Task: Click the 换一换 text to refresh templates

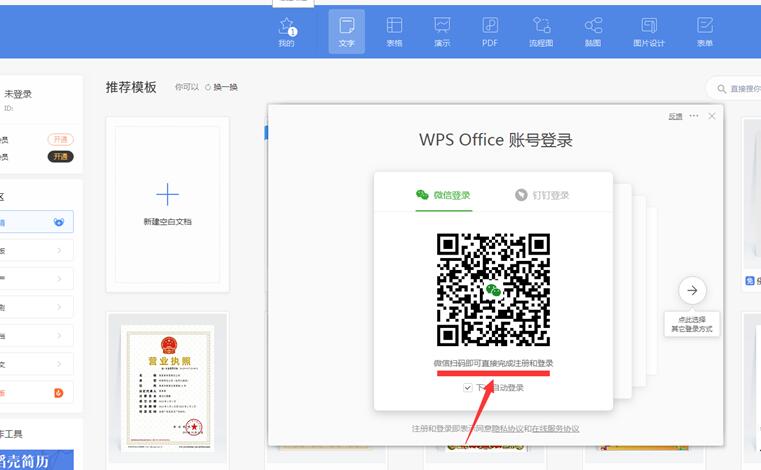Action: click(x=226, y=87)
